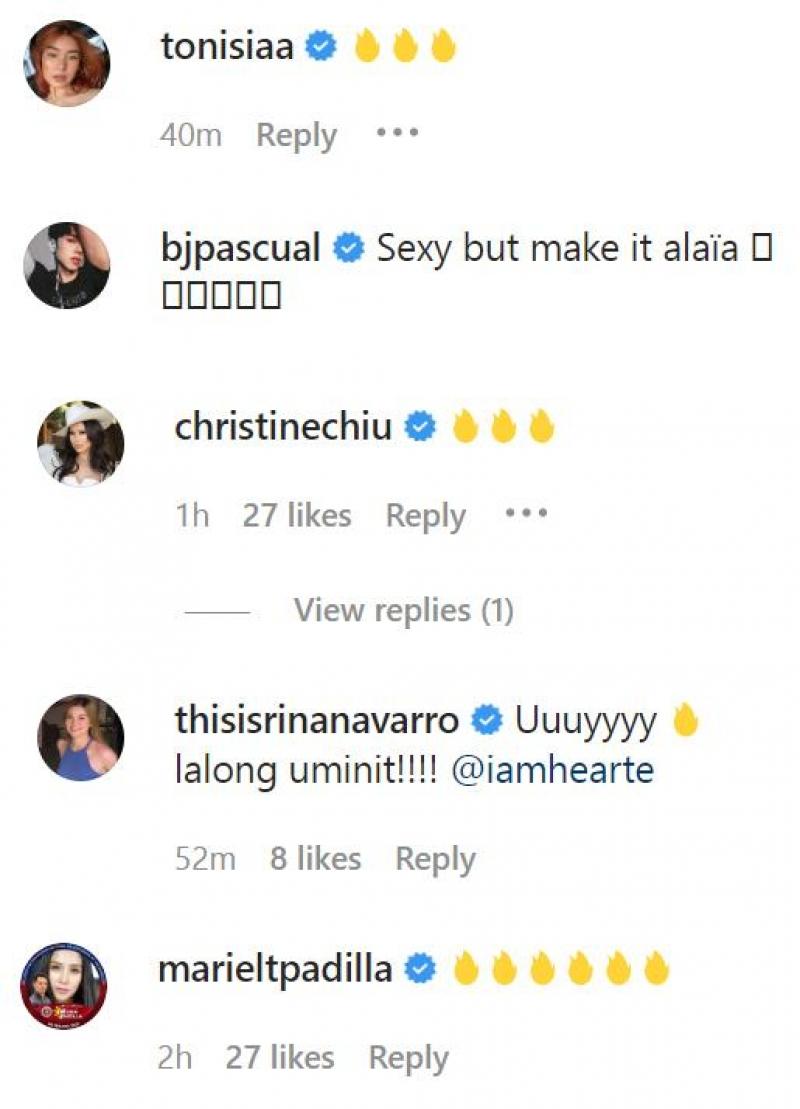Open the tonisiaa username link
Screen dimensions: 800x1109
226,47
